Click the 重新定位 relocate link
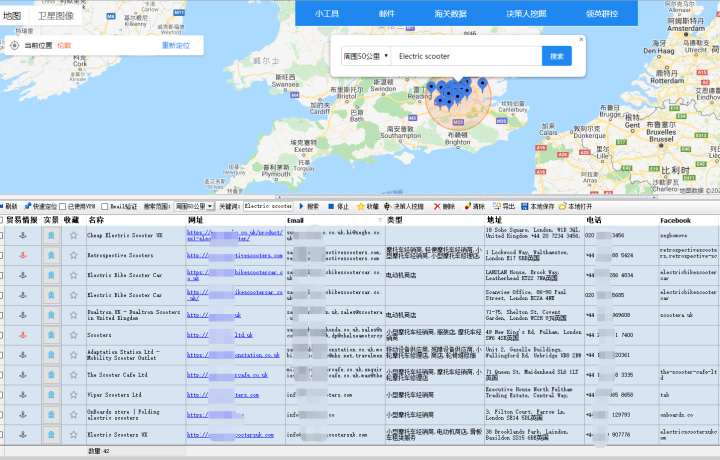 click(x=175, y=45)
